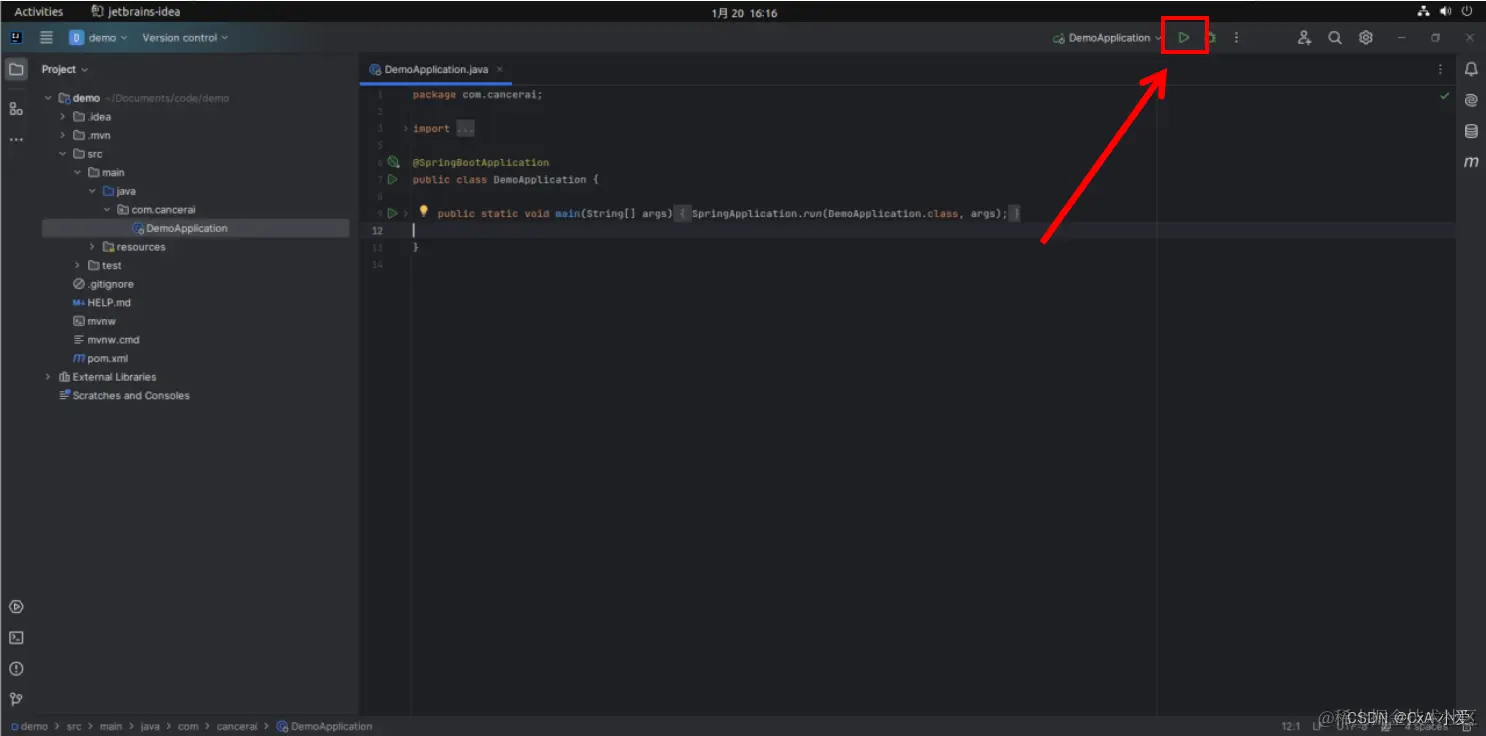This screenshot has height=736, width=1486.
Task: Open the Ubuntu Activities overview
Action: pyautogui.click(x=38, y=12)
